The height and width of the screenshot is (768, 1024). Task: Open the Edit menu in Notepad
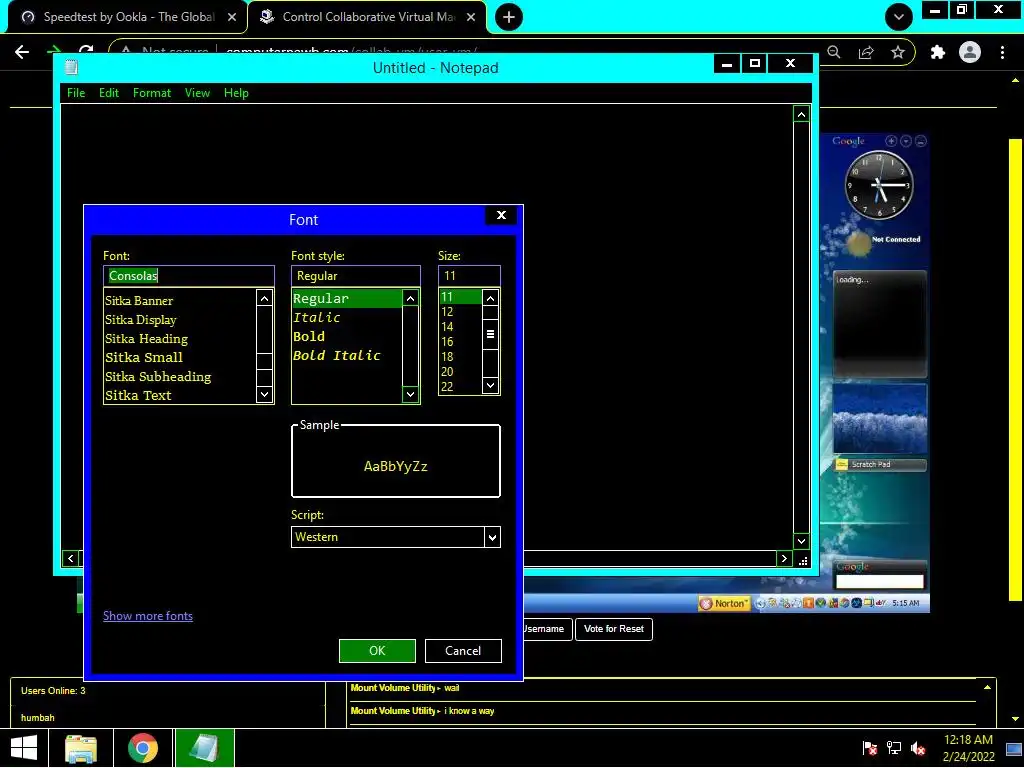(x=108, y=93)
